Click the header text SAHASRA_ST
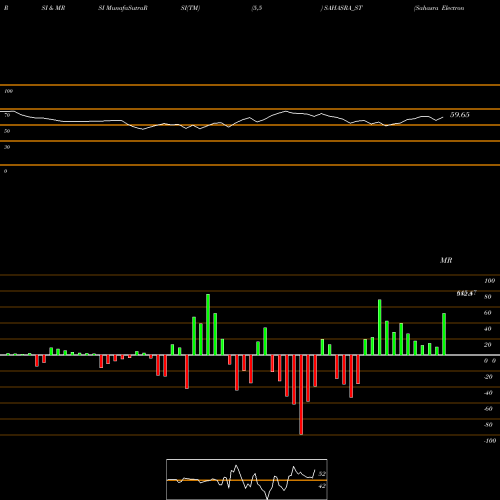 [x=343, y=8]
